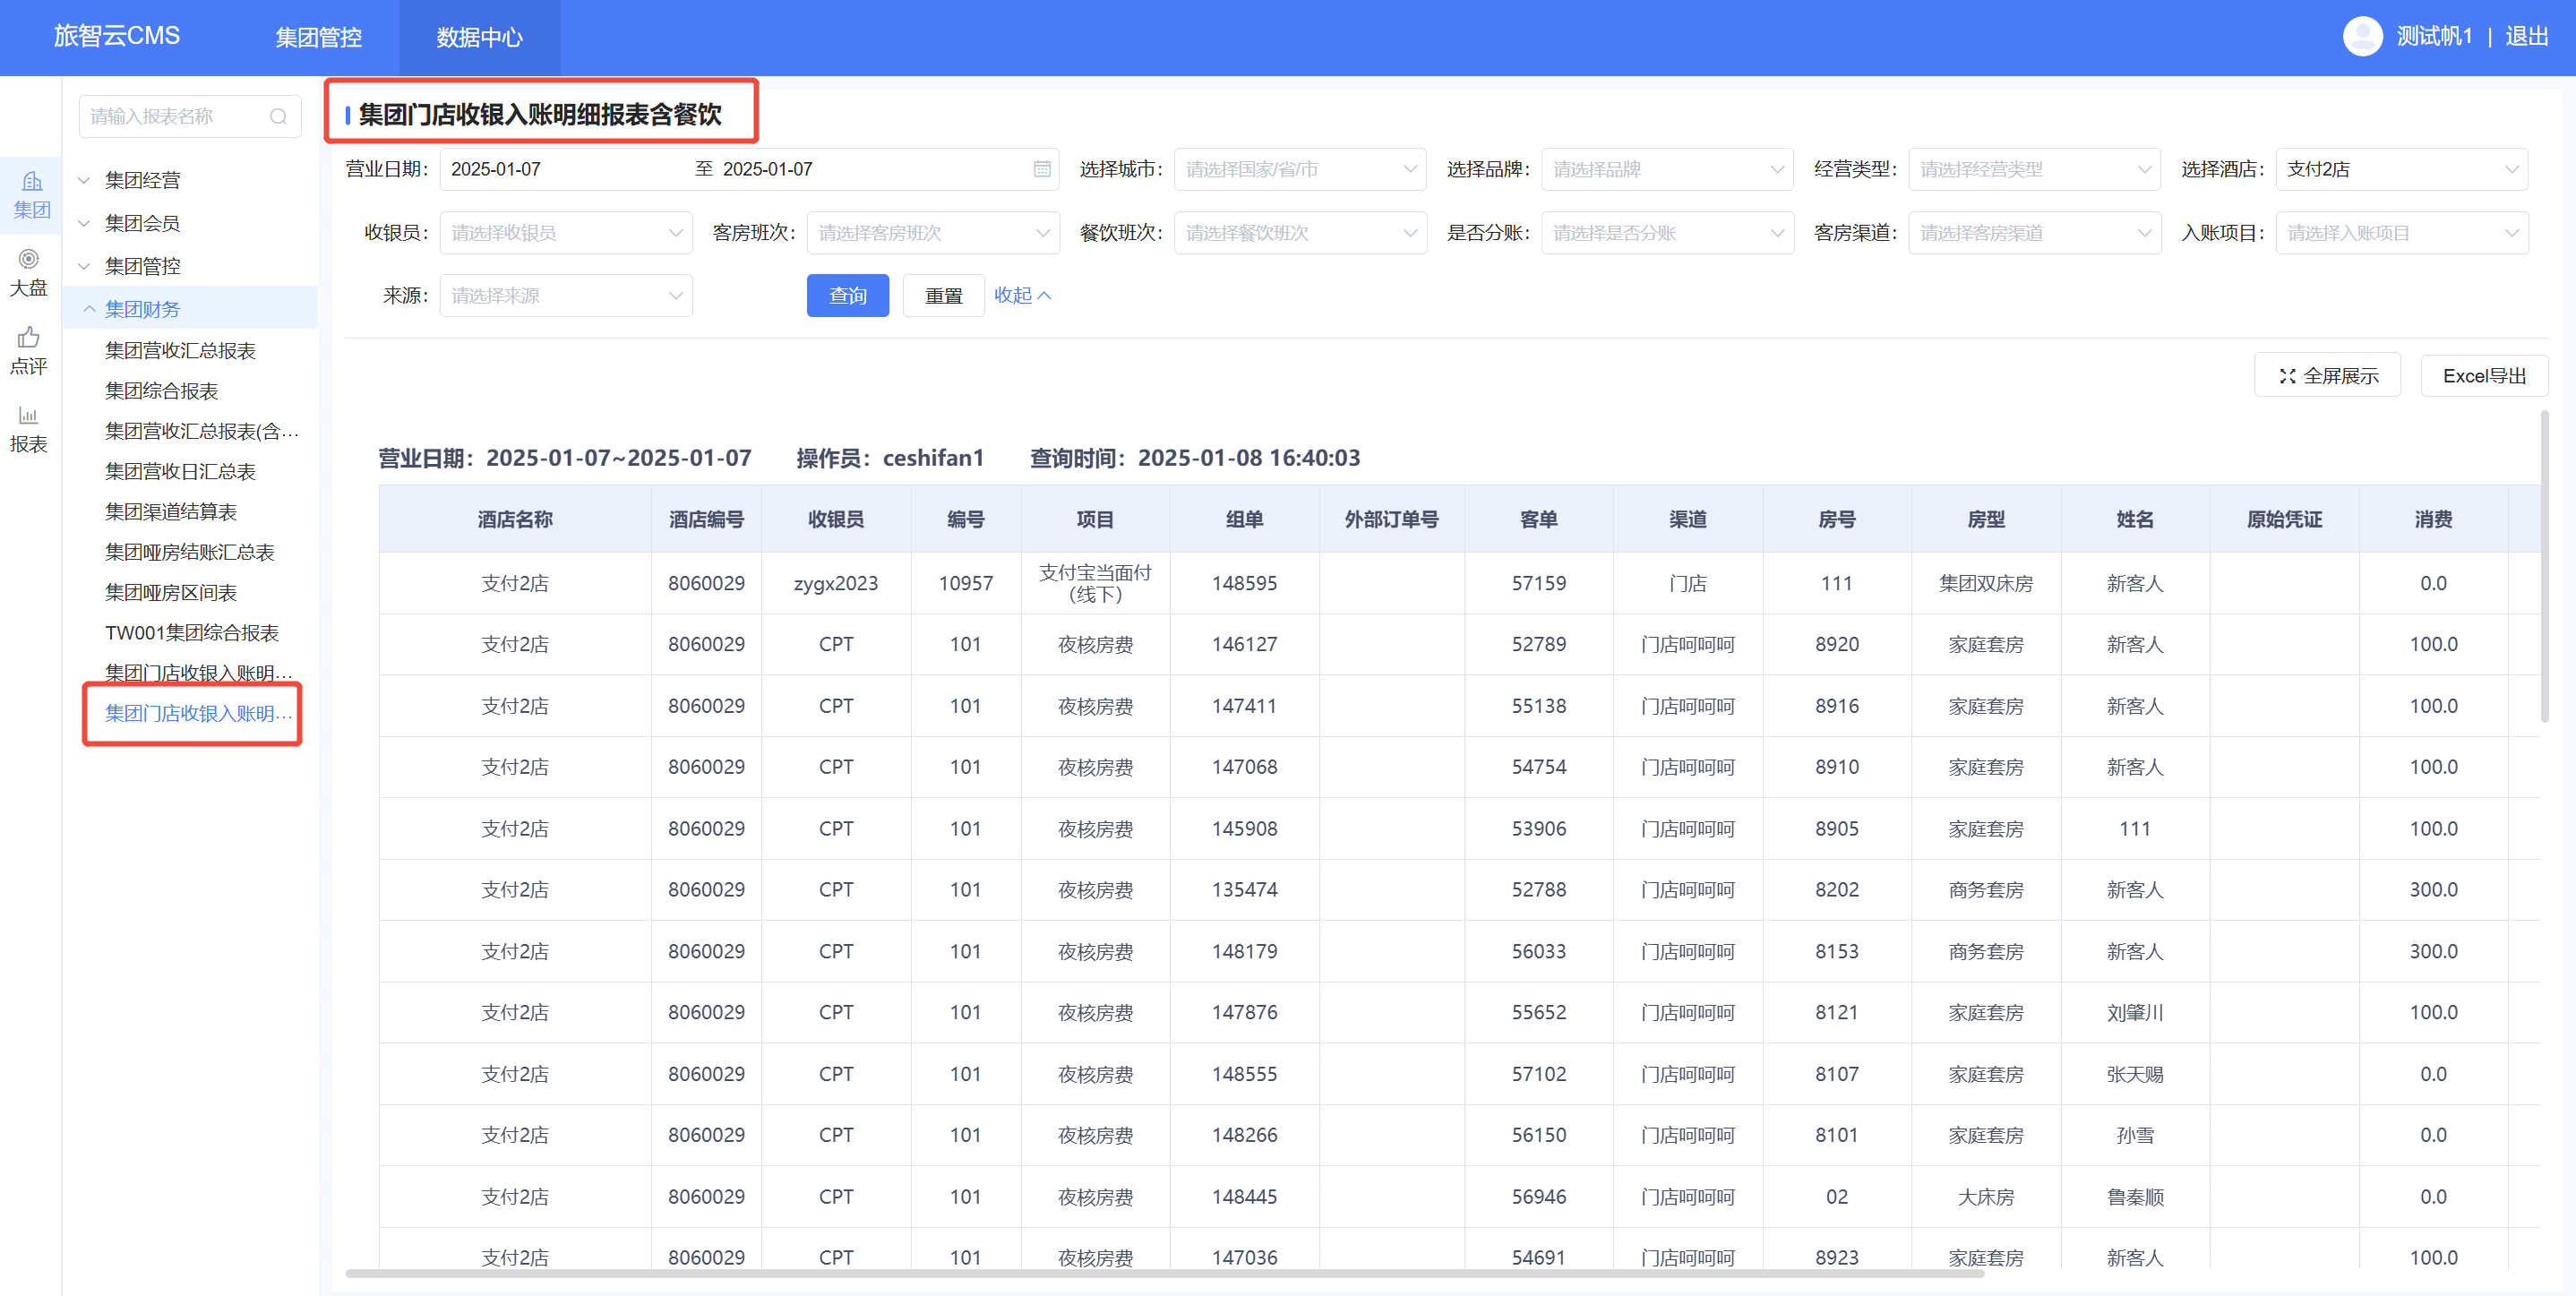Open 集团营收汇总报表 report
This screenshot has height=1296, width=2576.
pos(180,350)
